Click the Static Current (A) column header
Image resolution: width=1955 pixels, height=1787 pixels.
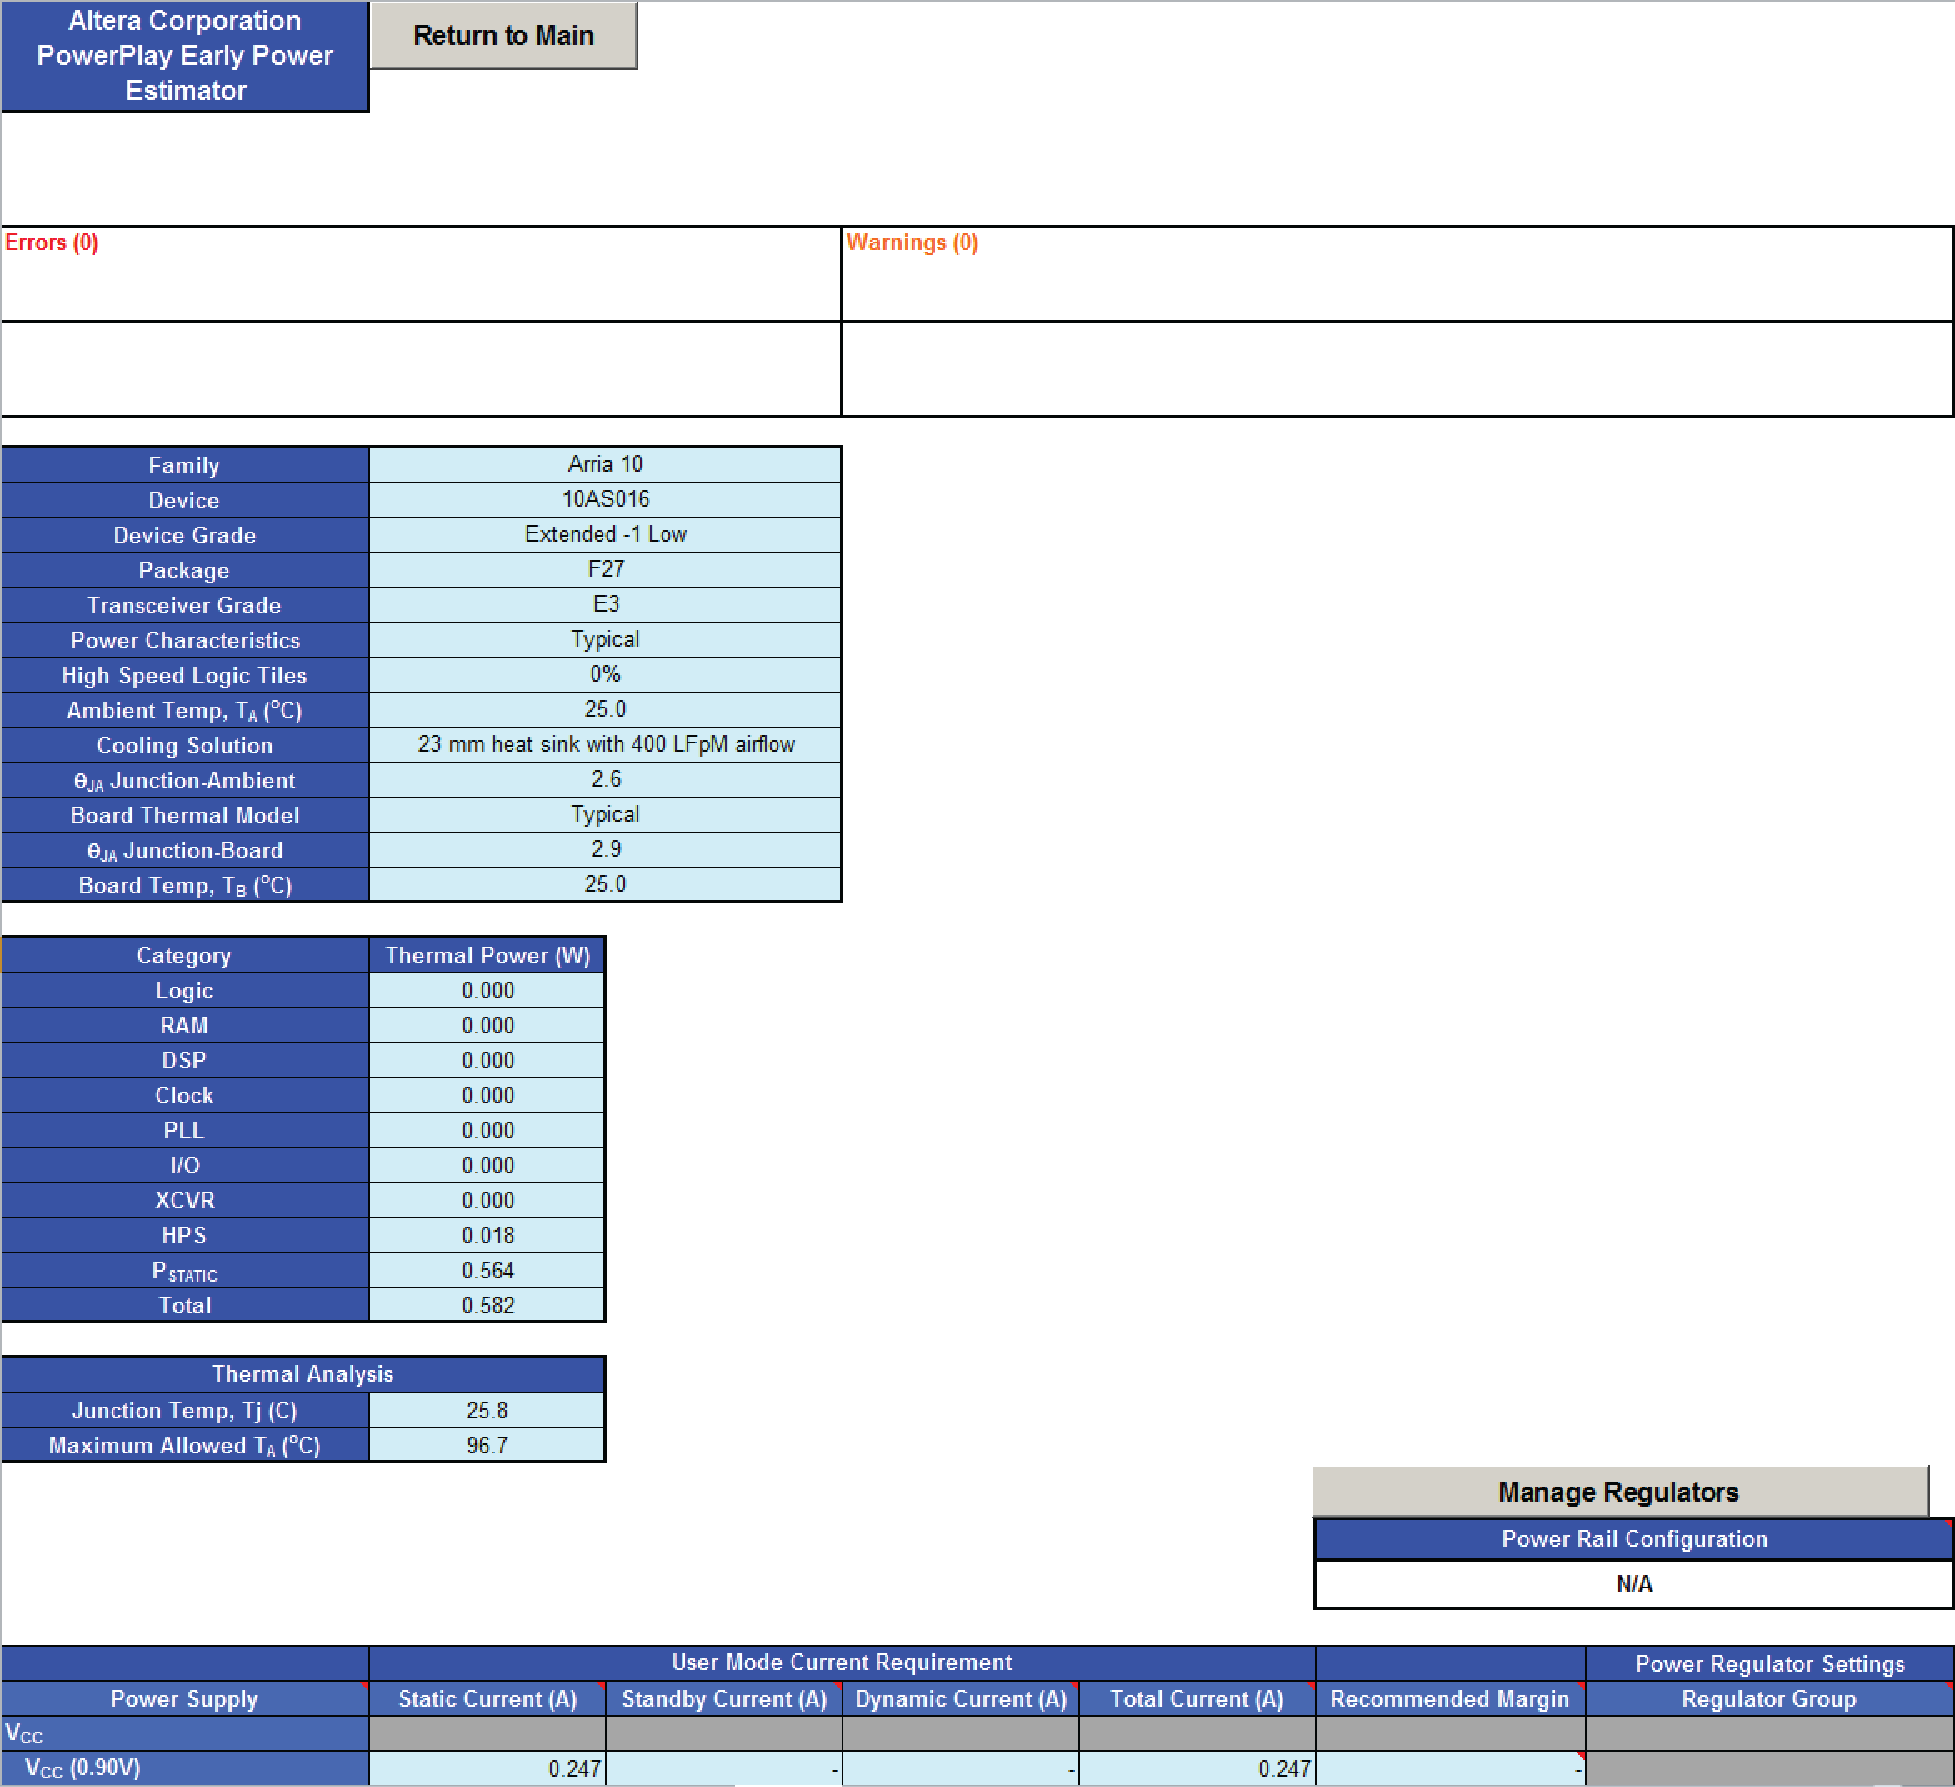pyautogui.click(x=487, y=1699)
